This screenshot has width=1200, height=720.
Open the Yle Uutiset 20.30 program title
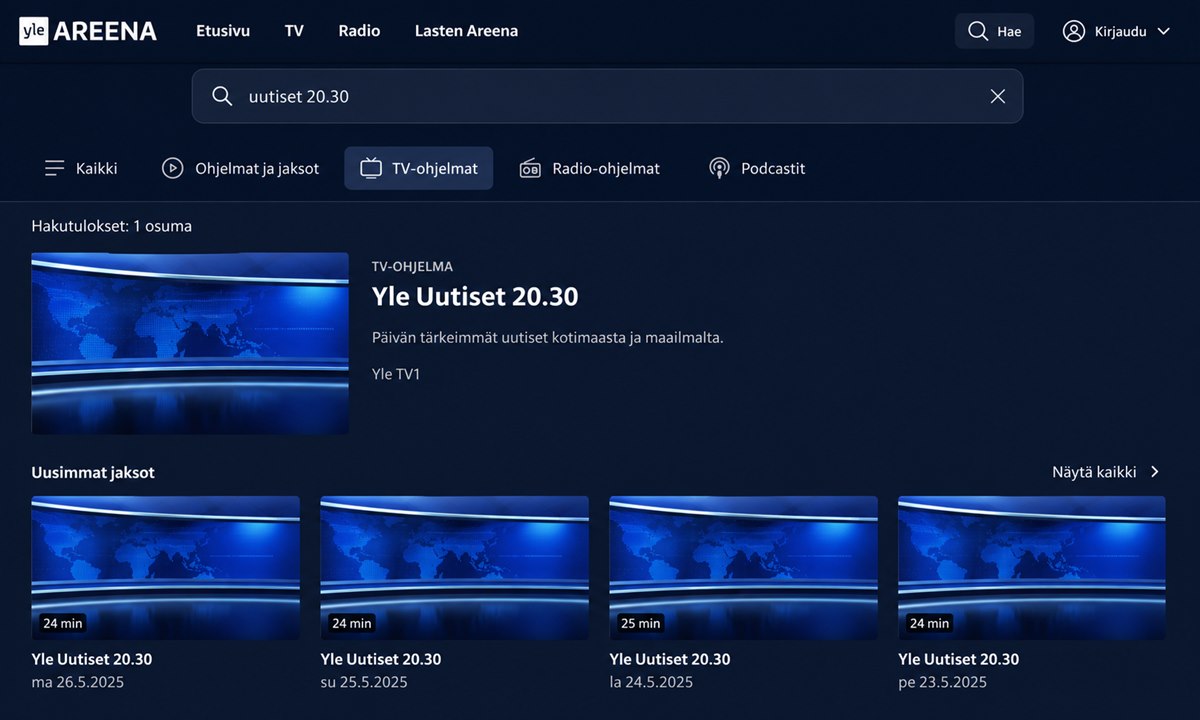point(475,297)
